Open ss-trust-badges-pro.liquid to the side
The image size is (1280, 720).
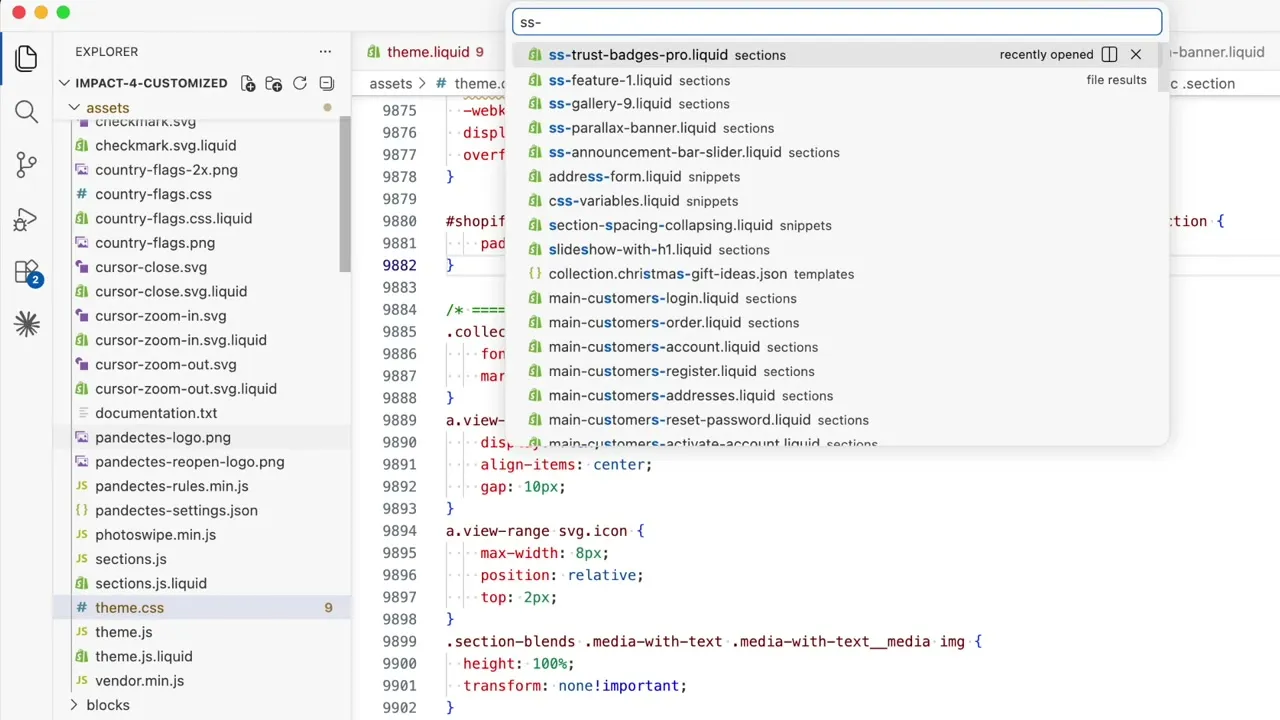click(x=1109, y=55)
